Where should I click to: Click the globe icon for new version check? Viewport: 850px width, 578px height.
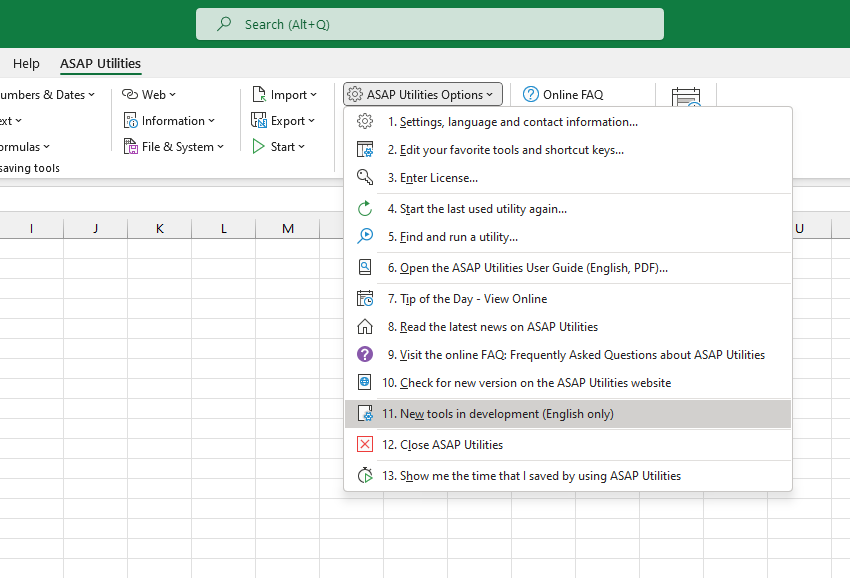(365, 382)
